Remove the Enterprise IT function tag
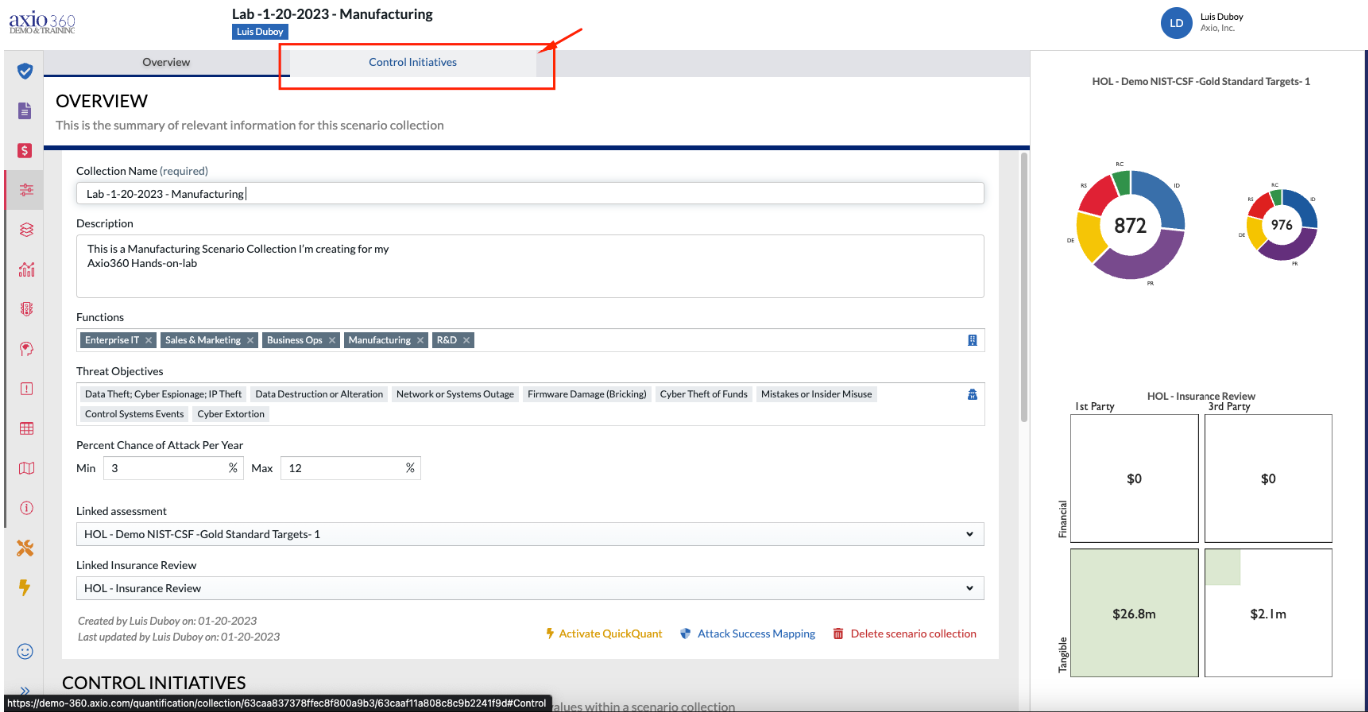1368x712 pixels. (149, 340)
